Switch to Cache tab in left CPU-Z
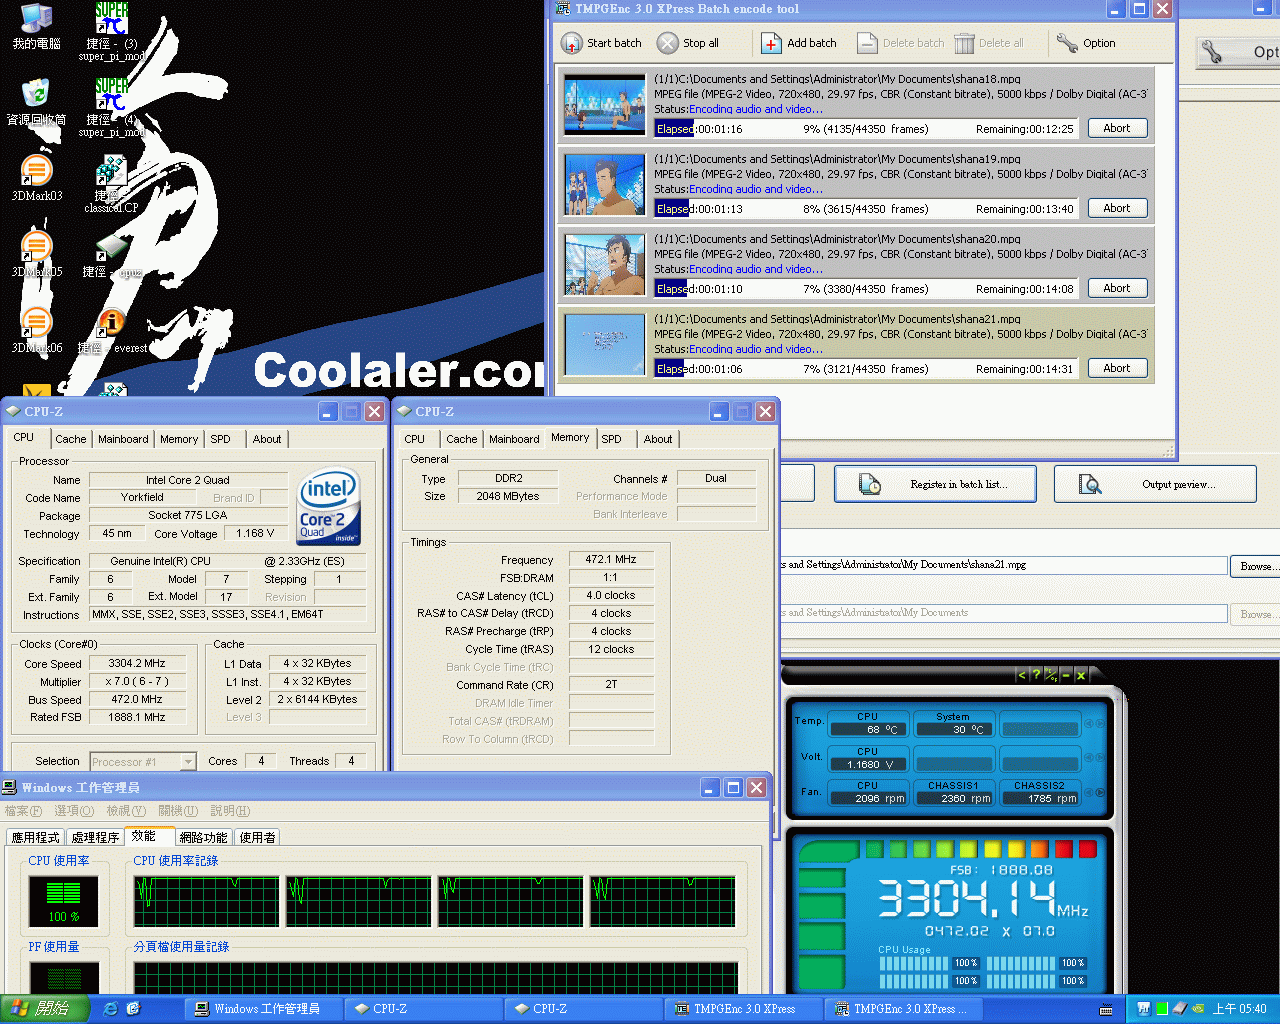This screenshot has height=1024, width=1280. [70, 439]
